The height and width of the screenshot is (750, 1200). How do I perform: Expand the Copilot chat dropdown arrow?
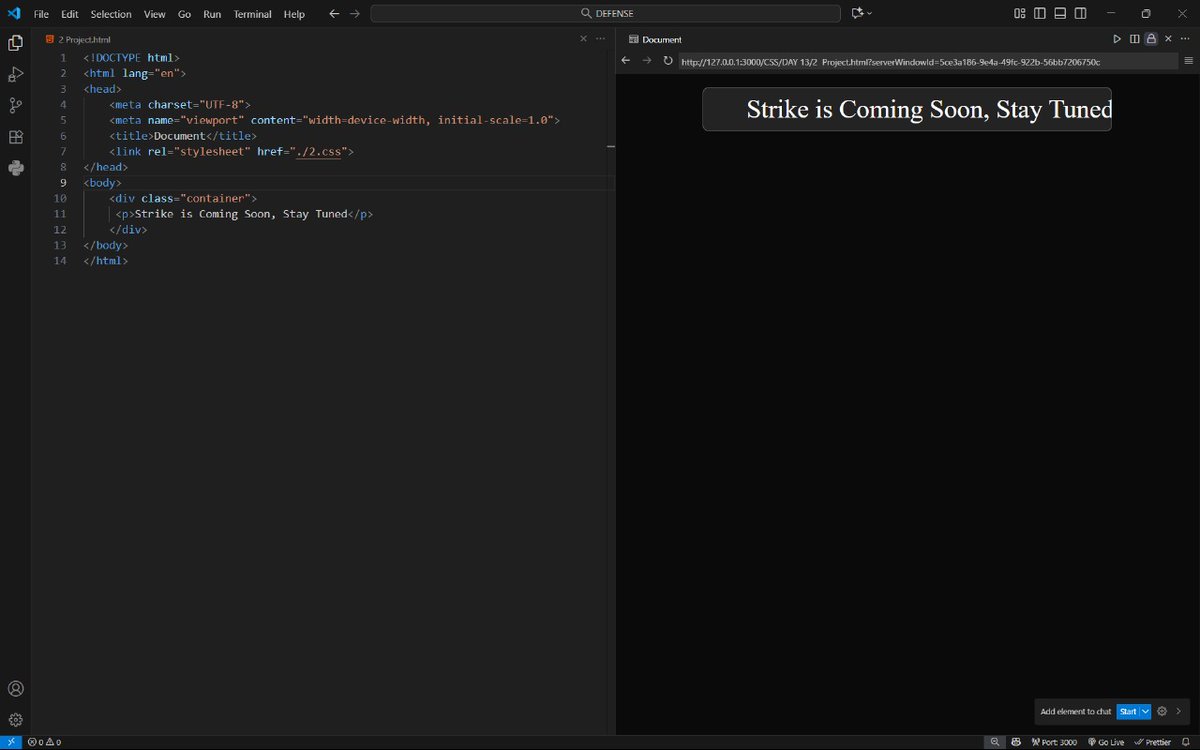[869, 13]
